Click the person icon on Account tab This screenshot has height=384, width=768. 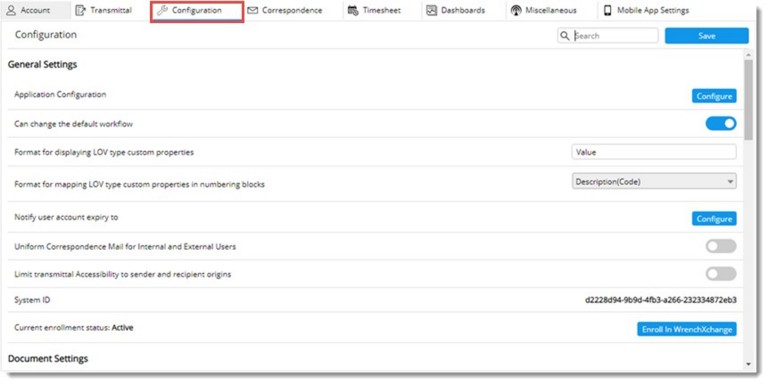point(11,10)
